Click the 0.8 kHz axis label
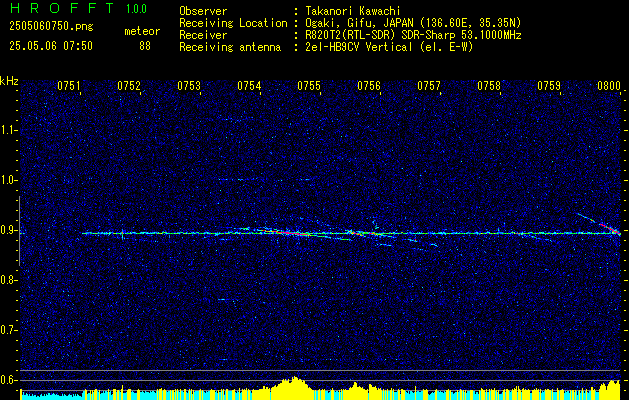 [8, 280]
